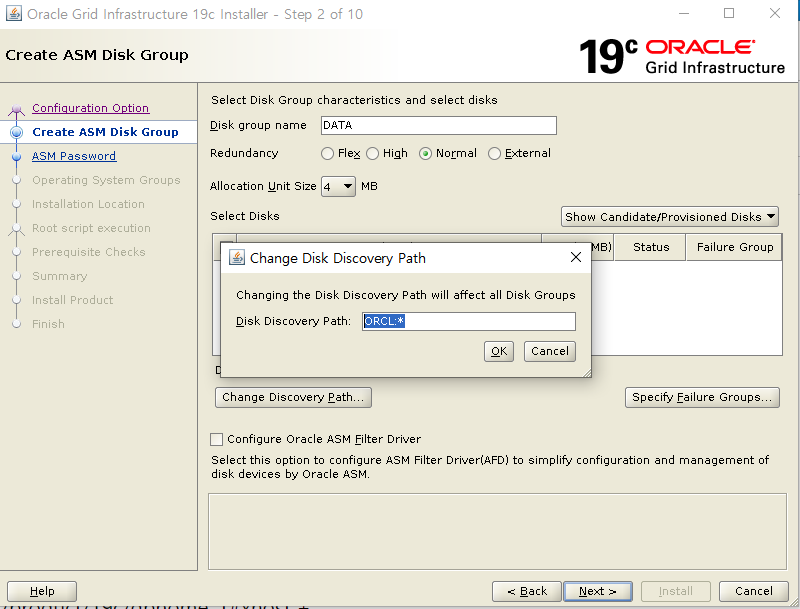
Task: Click the Next button to proceed
Action: click(x=597, y=591)
